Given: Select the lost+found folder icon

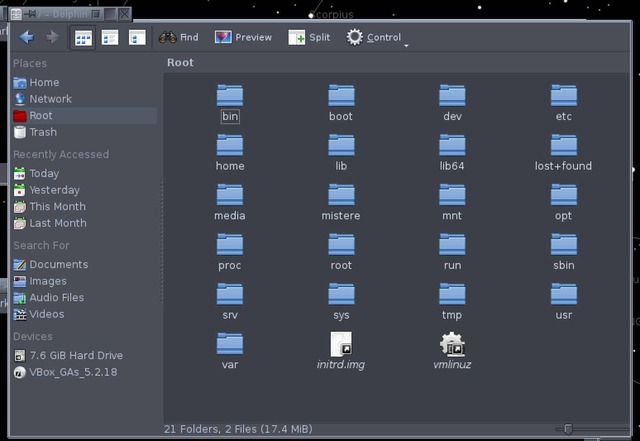Looking at the screenshot, I should (564, 145).
